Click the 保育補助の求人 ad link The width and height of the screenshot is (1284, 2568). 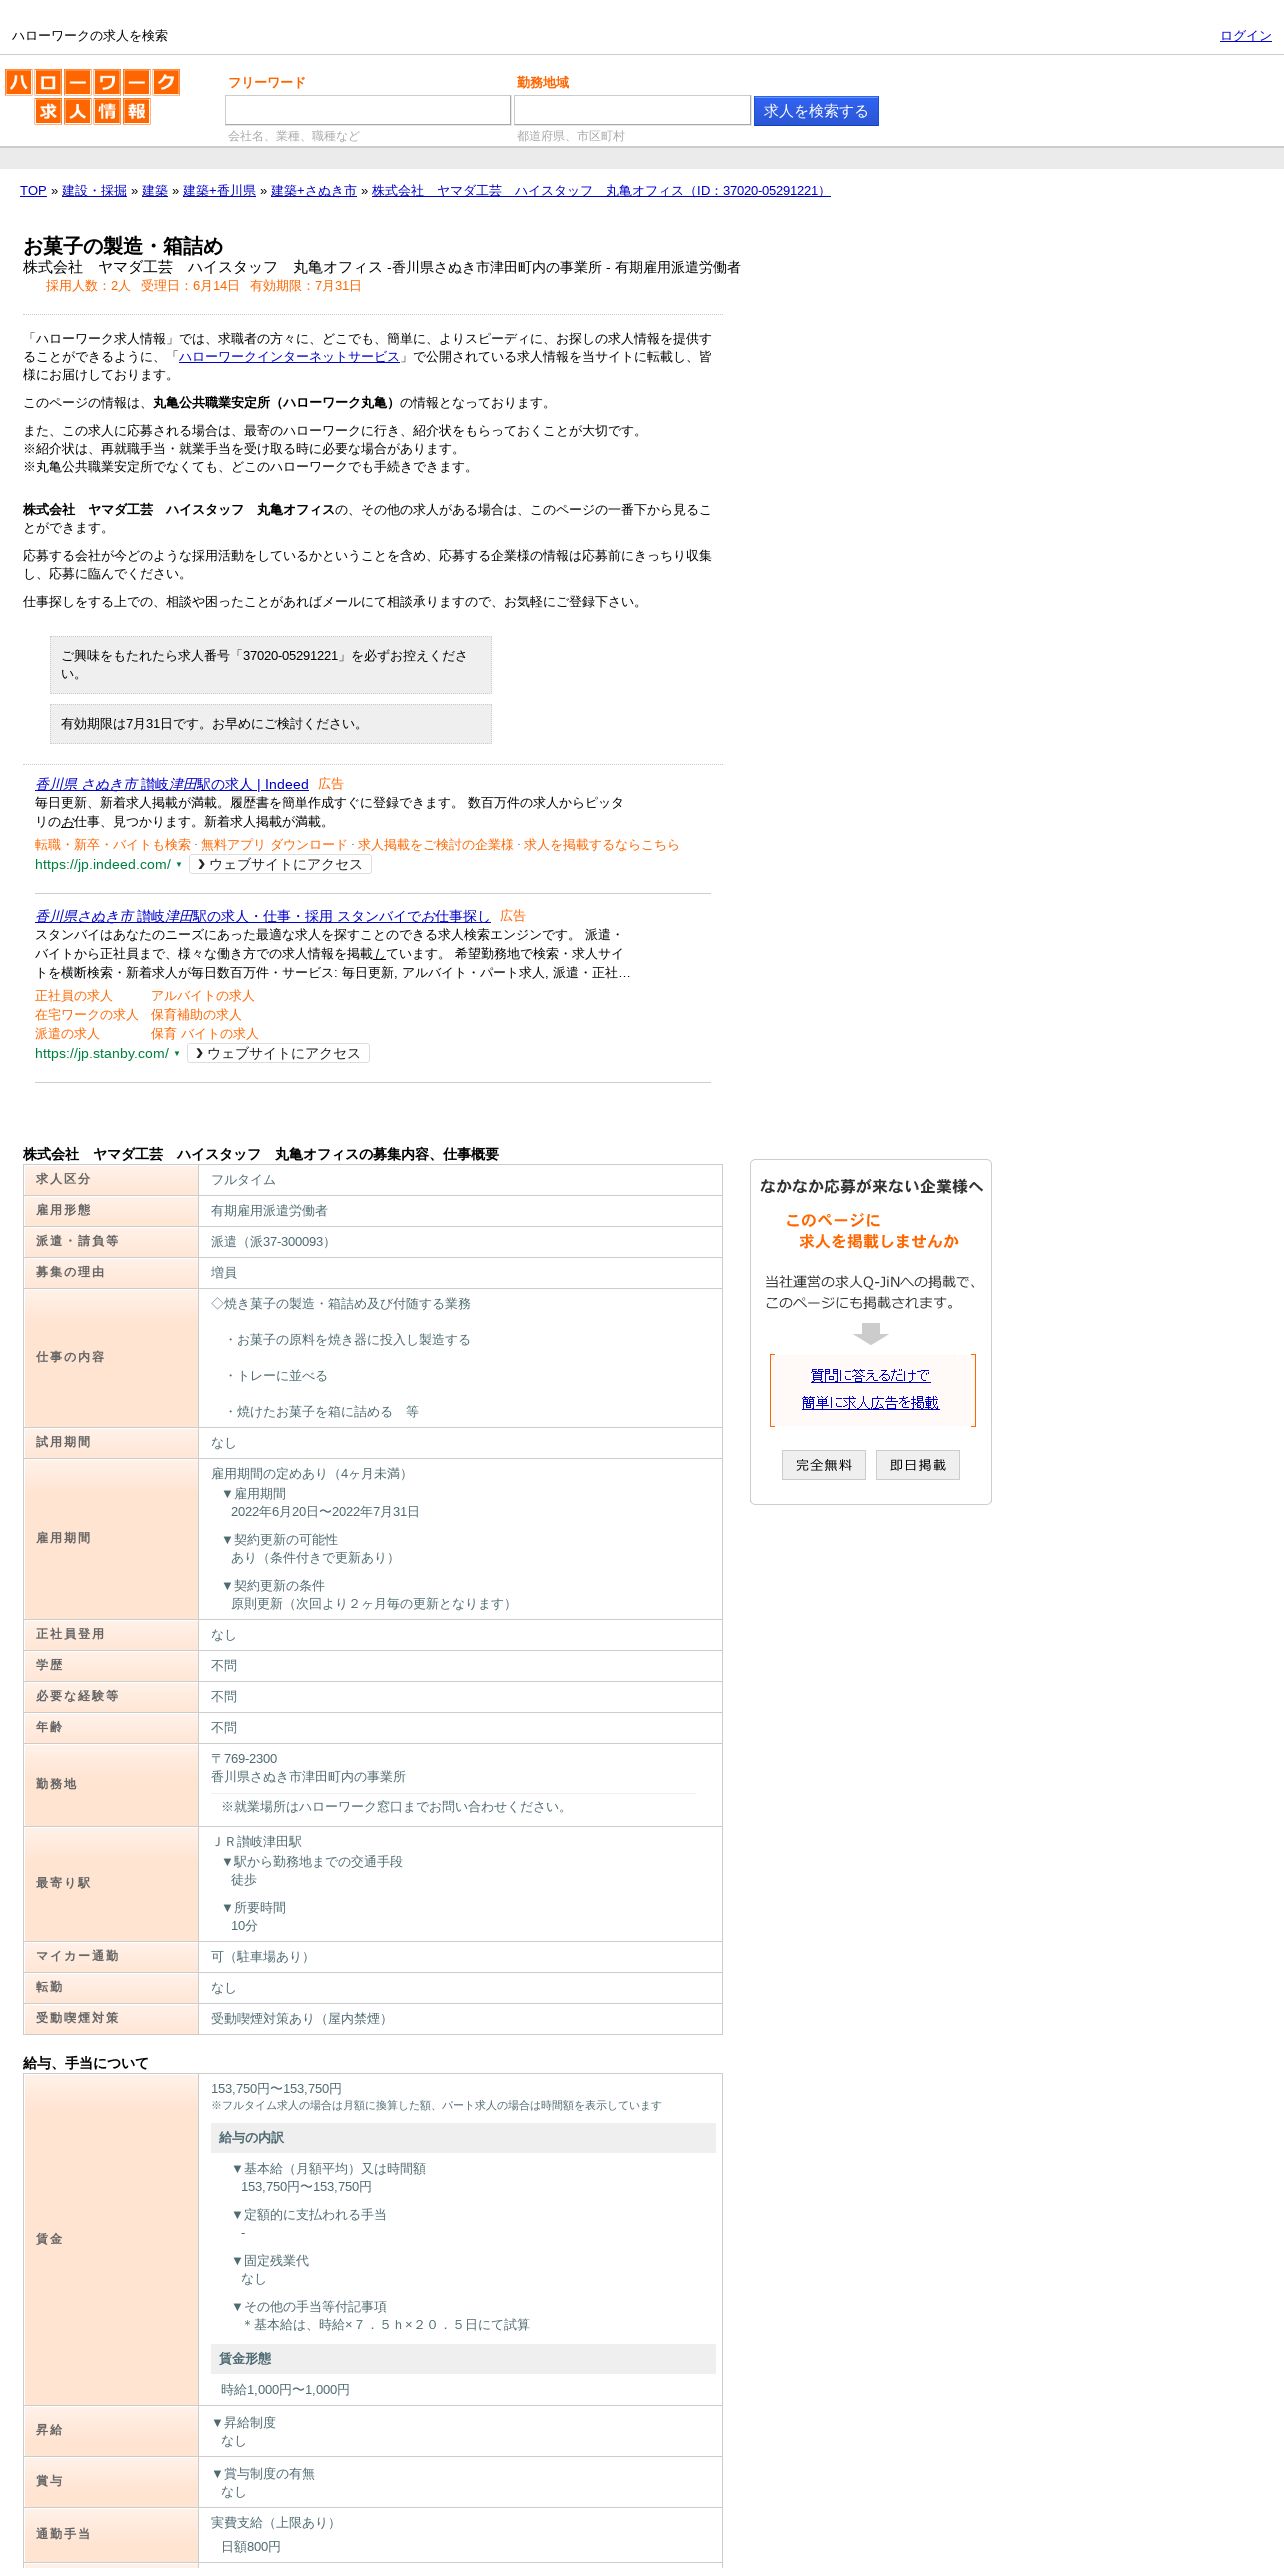pos(196,1015)
